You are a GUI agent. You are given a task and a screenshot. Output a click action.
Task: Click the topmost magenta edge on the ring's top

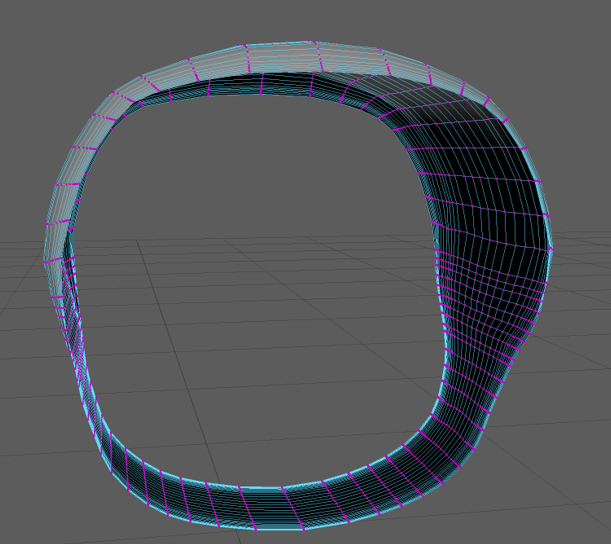tap(311, 45)
